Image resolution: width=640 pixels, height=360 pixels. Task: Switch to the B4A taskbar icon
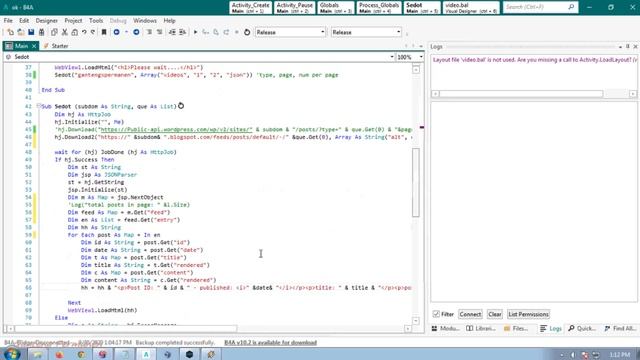click(x=146, y=354)
